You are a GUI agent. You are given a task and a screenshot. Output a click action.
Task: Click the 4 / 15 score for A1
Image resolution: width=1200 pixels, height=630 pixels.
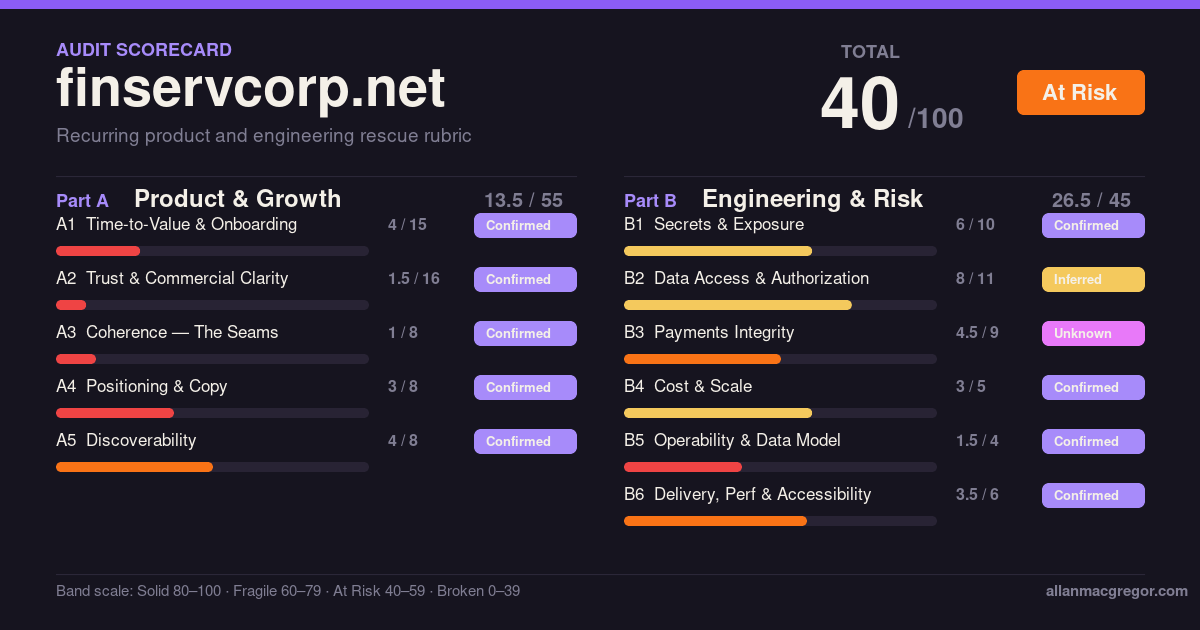click(x=407, y=225)
